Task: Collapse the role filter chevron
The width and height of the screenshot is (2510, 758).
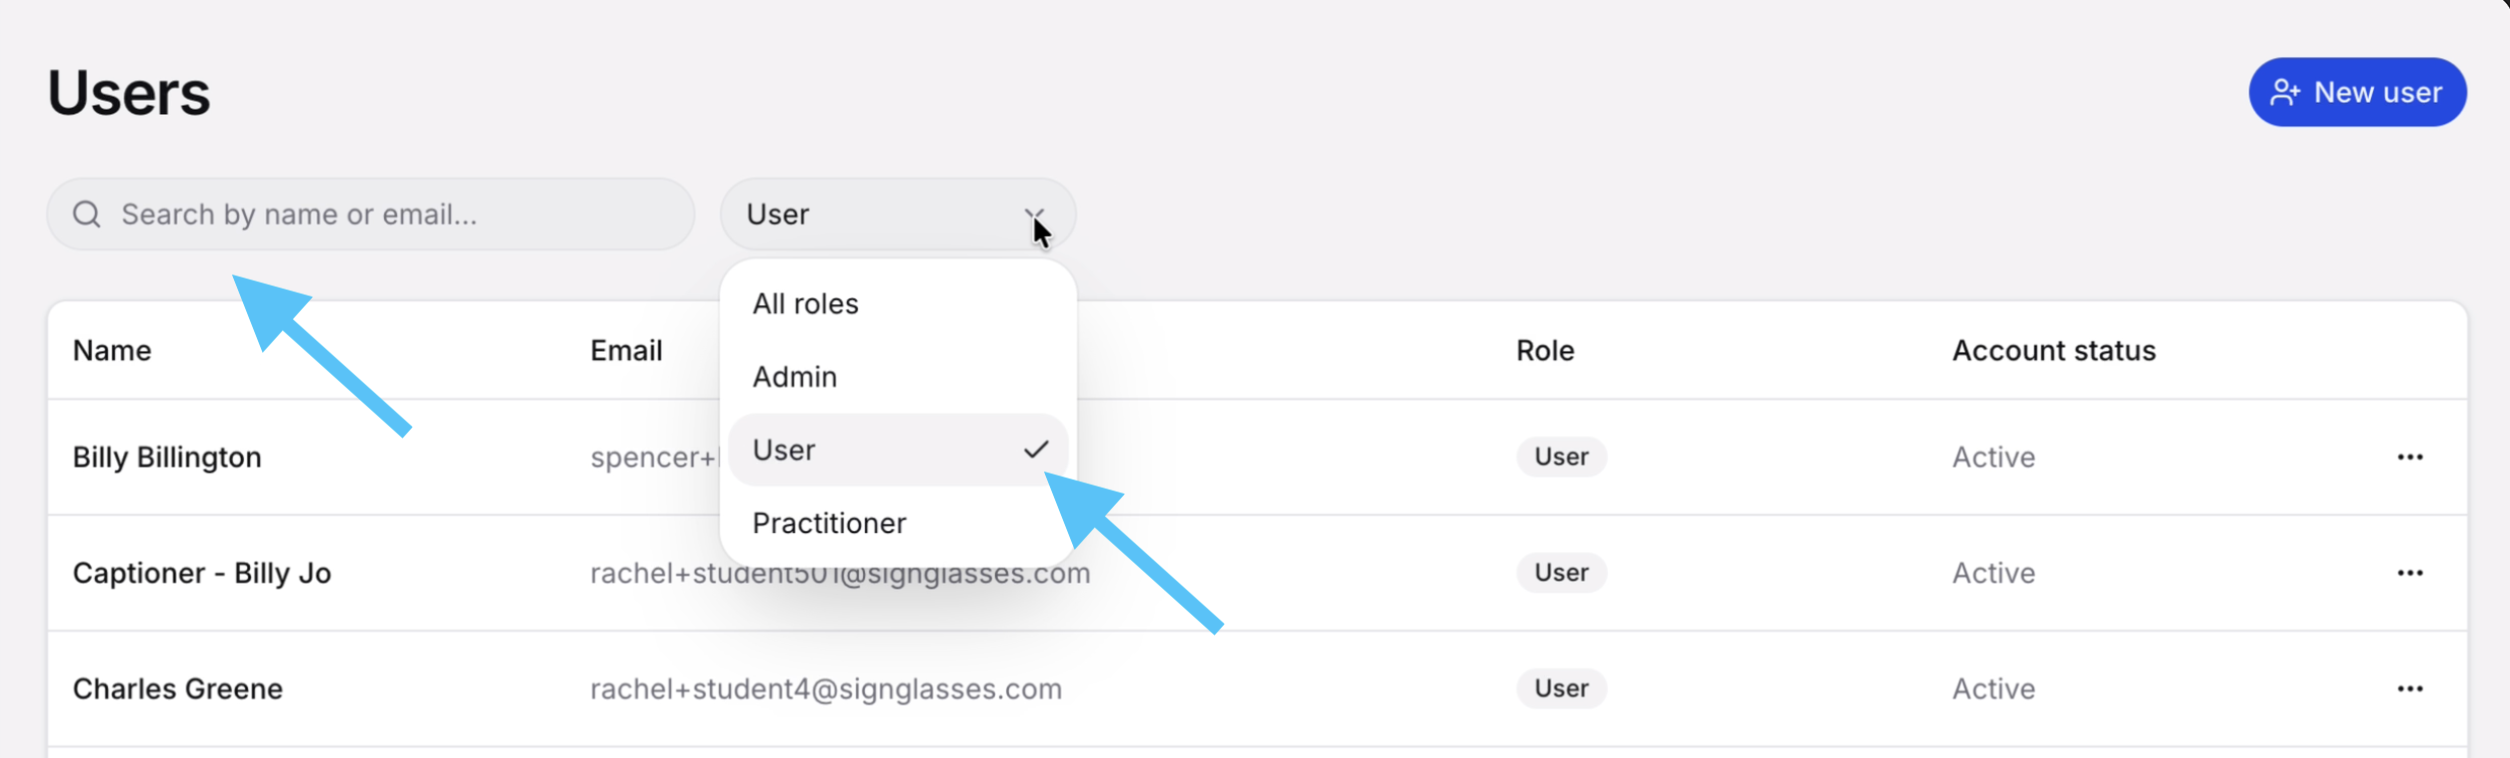Action: click(x=1034, y=215)
